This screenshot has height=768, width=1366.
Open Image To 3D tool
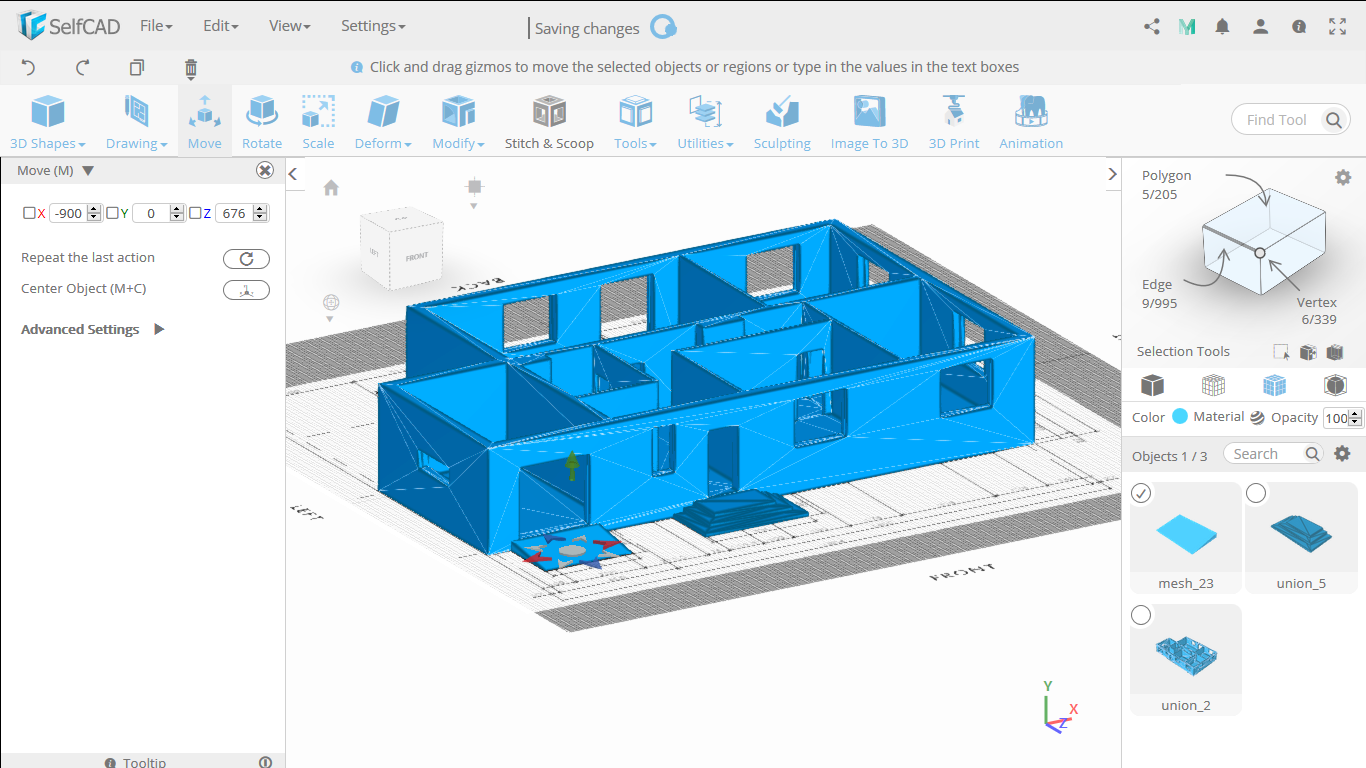[869, 122]
